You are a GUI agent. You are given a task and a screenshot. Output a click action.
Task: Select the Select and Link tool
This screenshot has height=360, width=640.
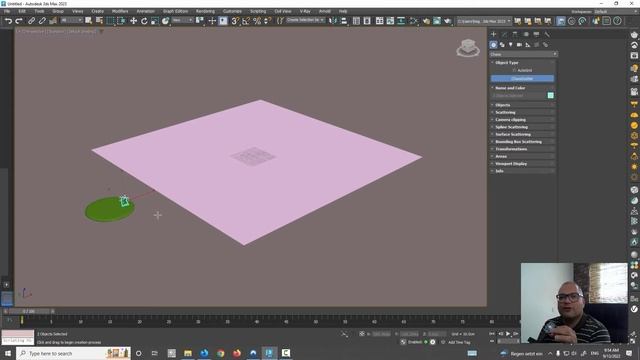coord(31,21)
